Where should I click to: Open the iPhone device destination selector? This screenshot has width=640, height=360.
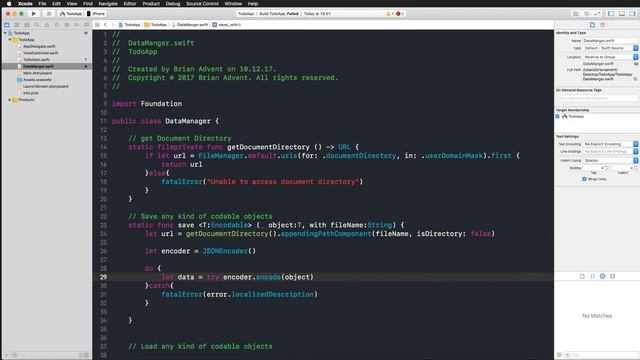96,13
